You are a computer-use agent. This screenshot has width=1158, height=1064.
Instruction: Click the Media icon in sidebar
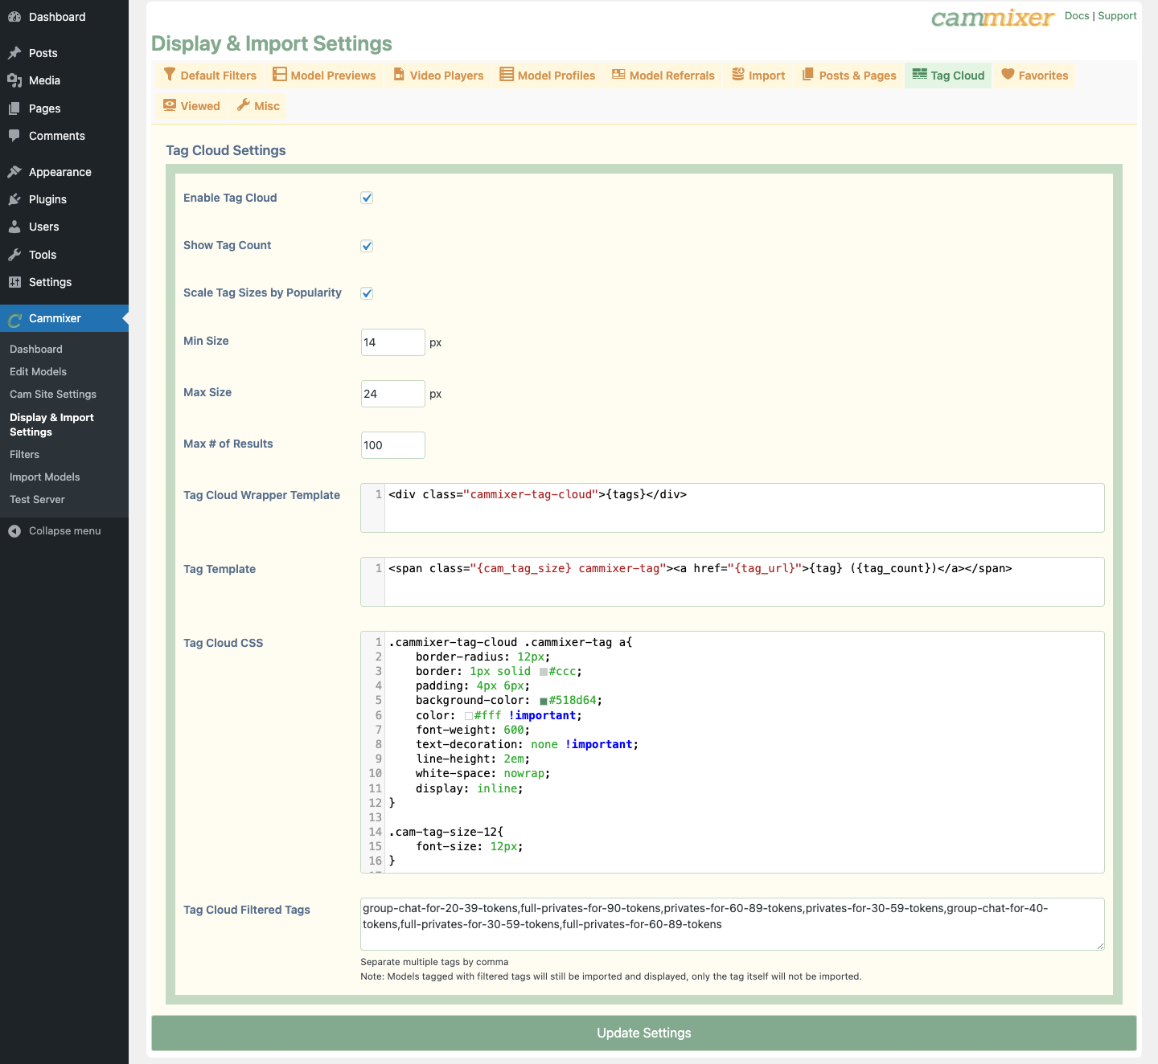(x=14, y=80)
